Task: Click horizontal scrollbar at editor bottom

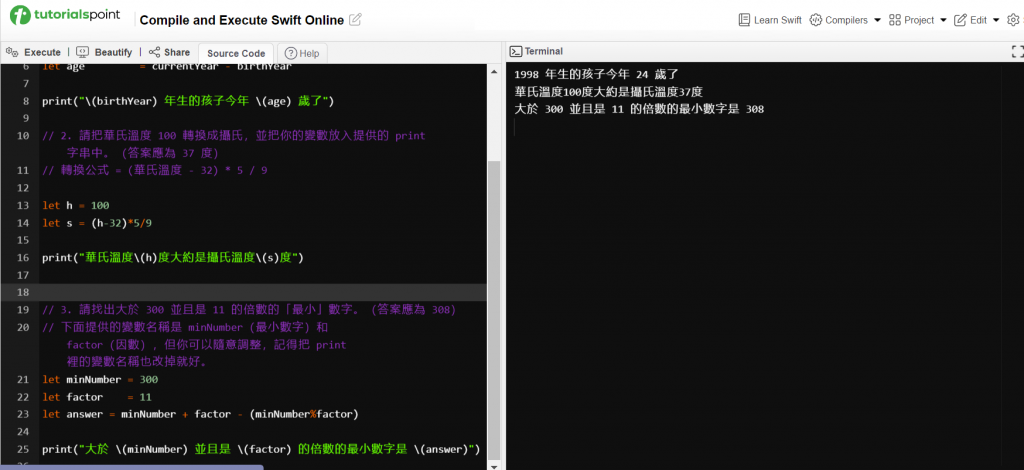Action: point(131,467)
